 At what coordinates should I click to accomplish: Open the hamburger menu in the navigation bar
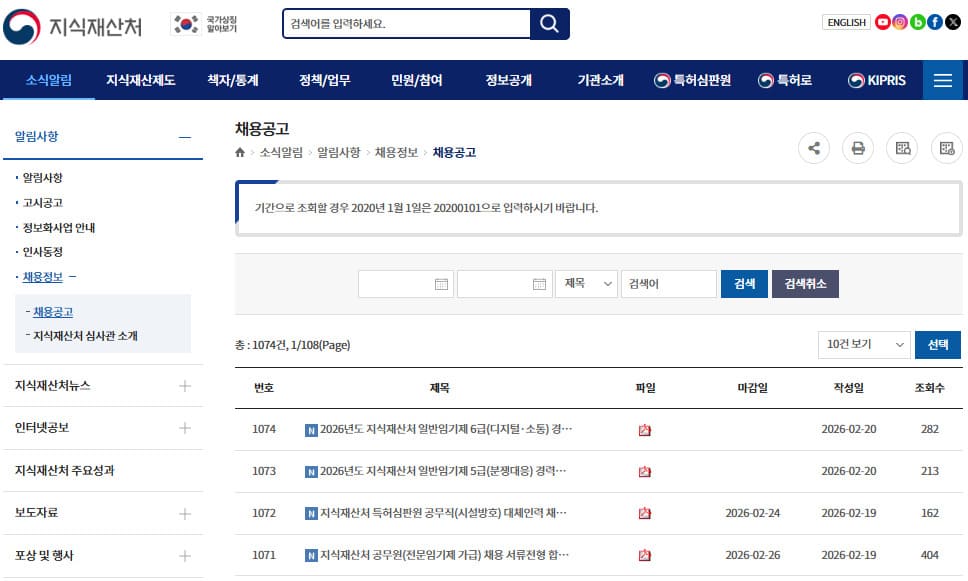coord(942,81)
